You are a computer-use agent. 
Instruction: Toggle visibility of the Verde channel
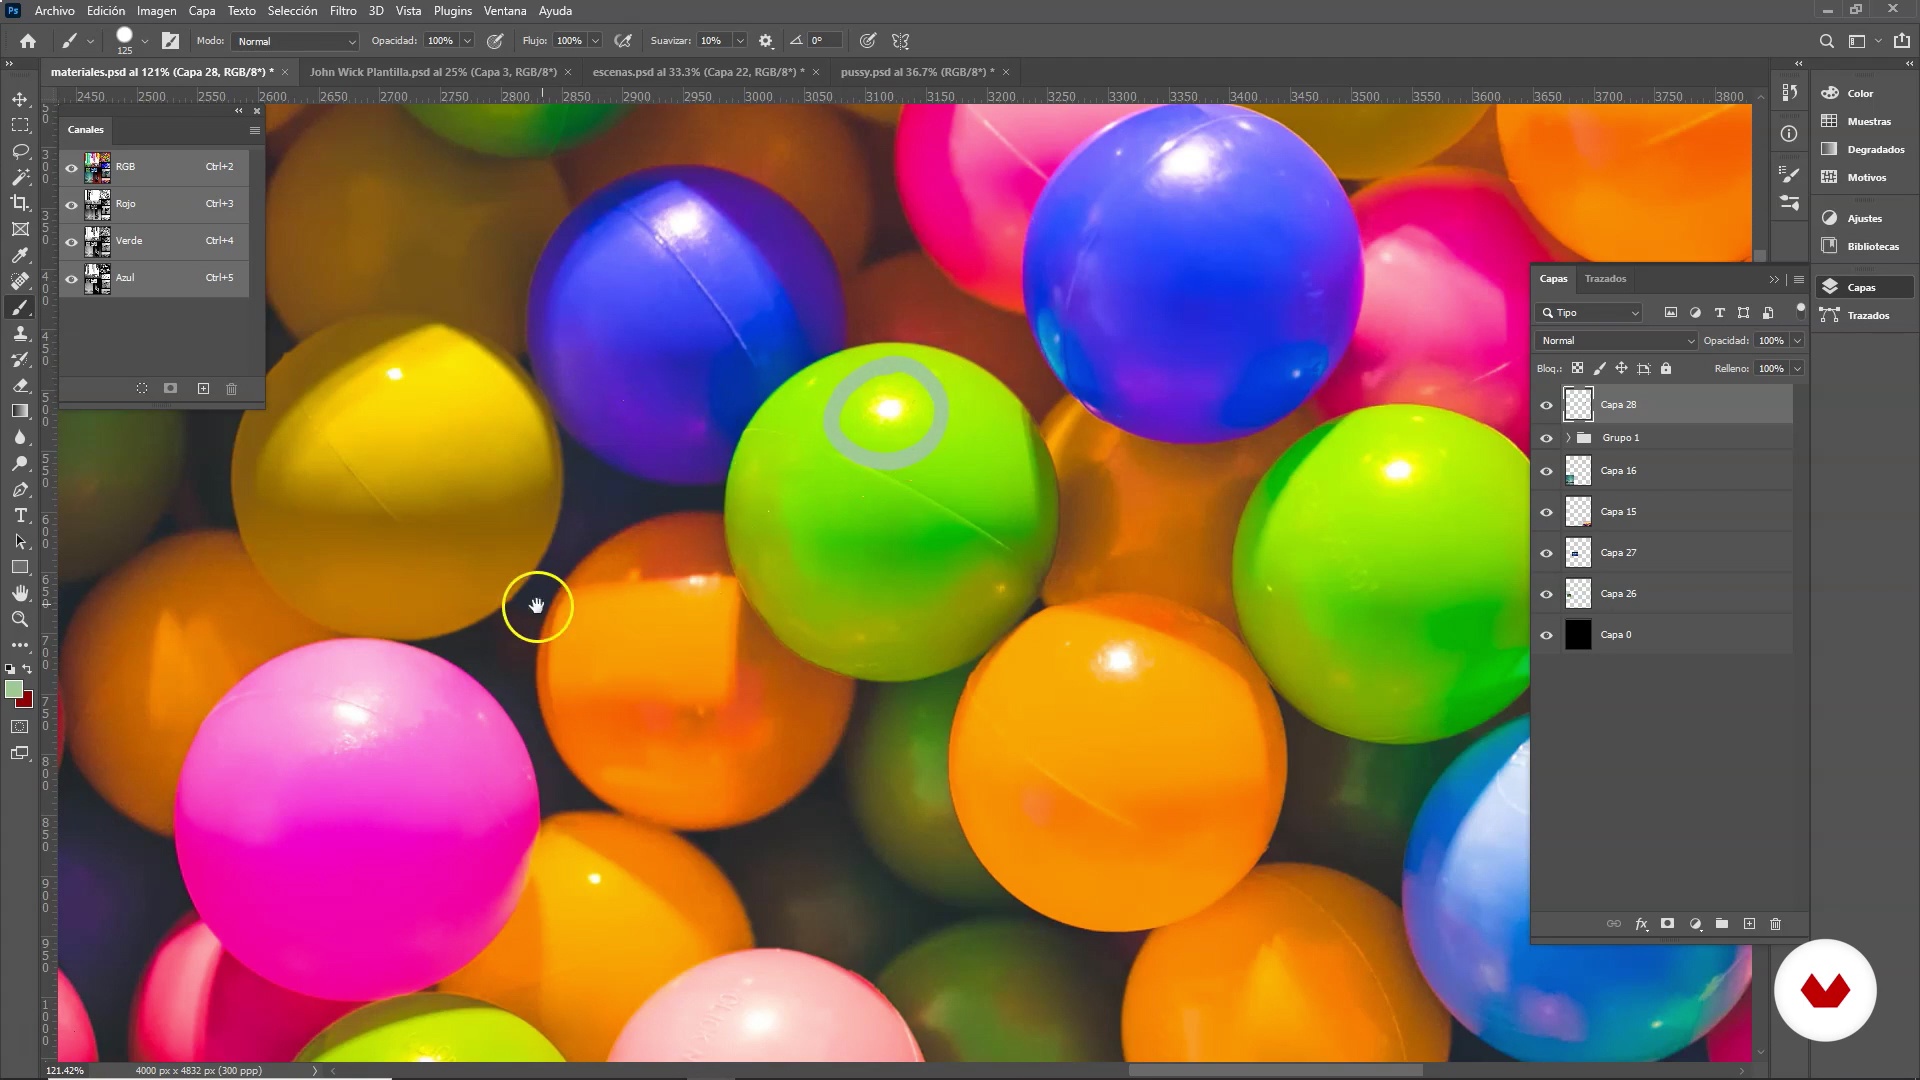point(71,241)
